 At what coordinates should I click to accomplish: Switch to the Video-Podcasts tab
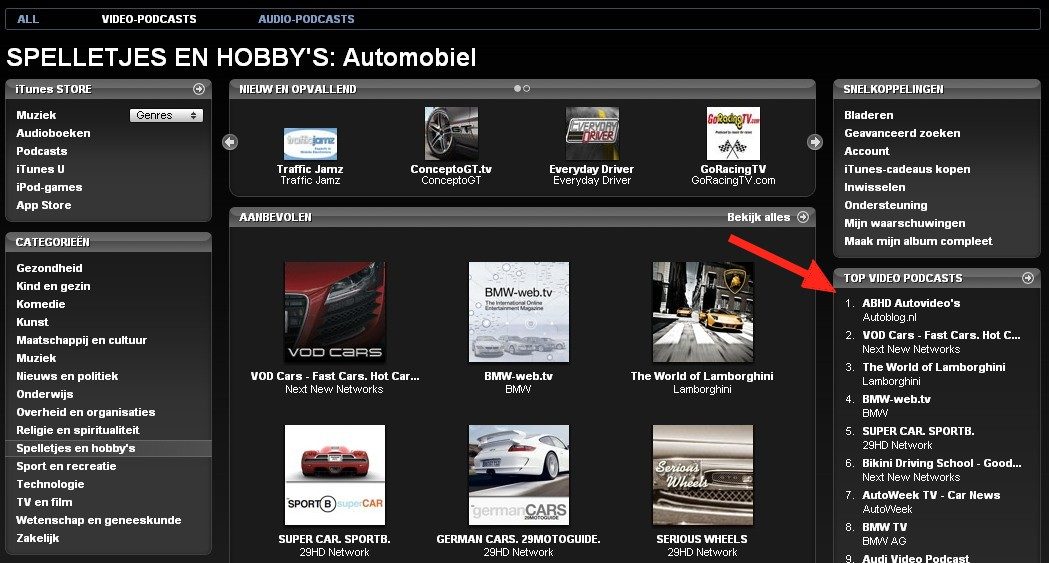tap(149, 19)
